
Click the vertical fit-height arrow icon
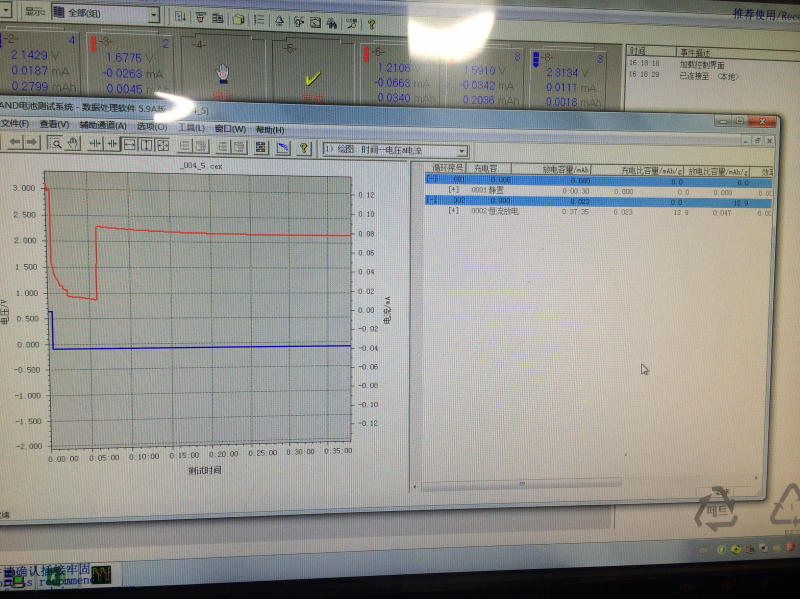pos(146,145)
